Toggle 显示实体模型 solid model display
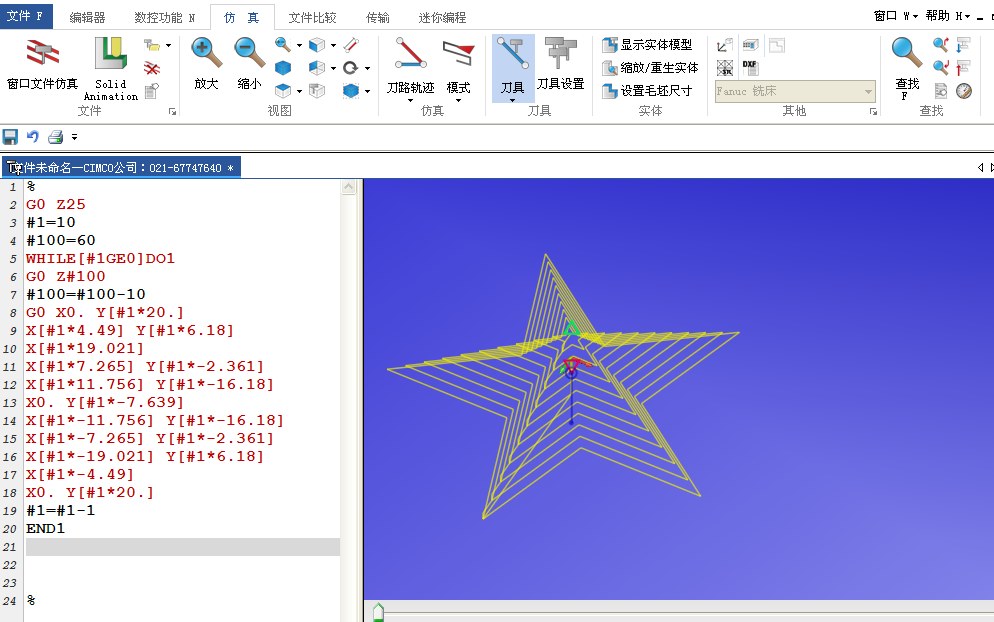 pos(647,45)
